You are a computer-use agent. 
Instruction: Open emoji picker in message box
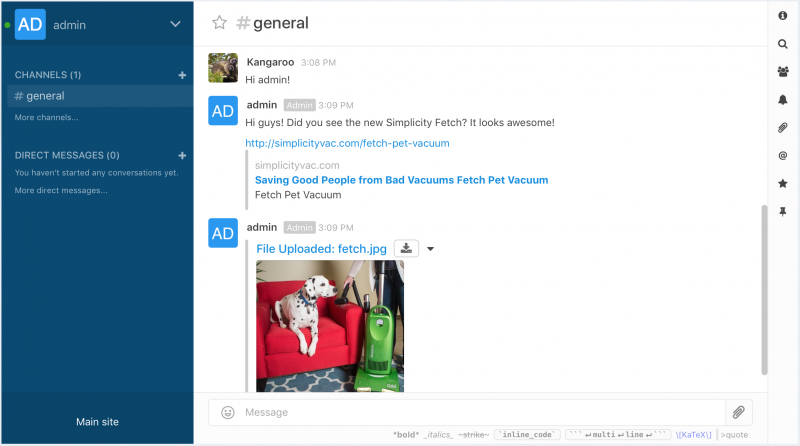pos(228,412)
